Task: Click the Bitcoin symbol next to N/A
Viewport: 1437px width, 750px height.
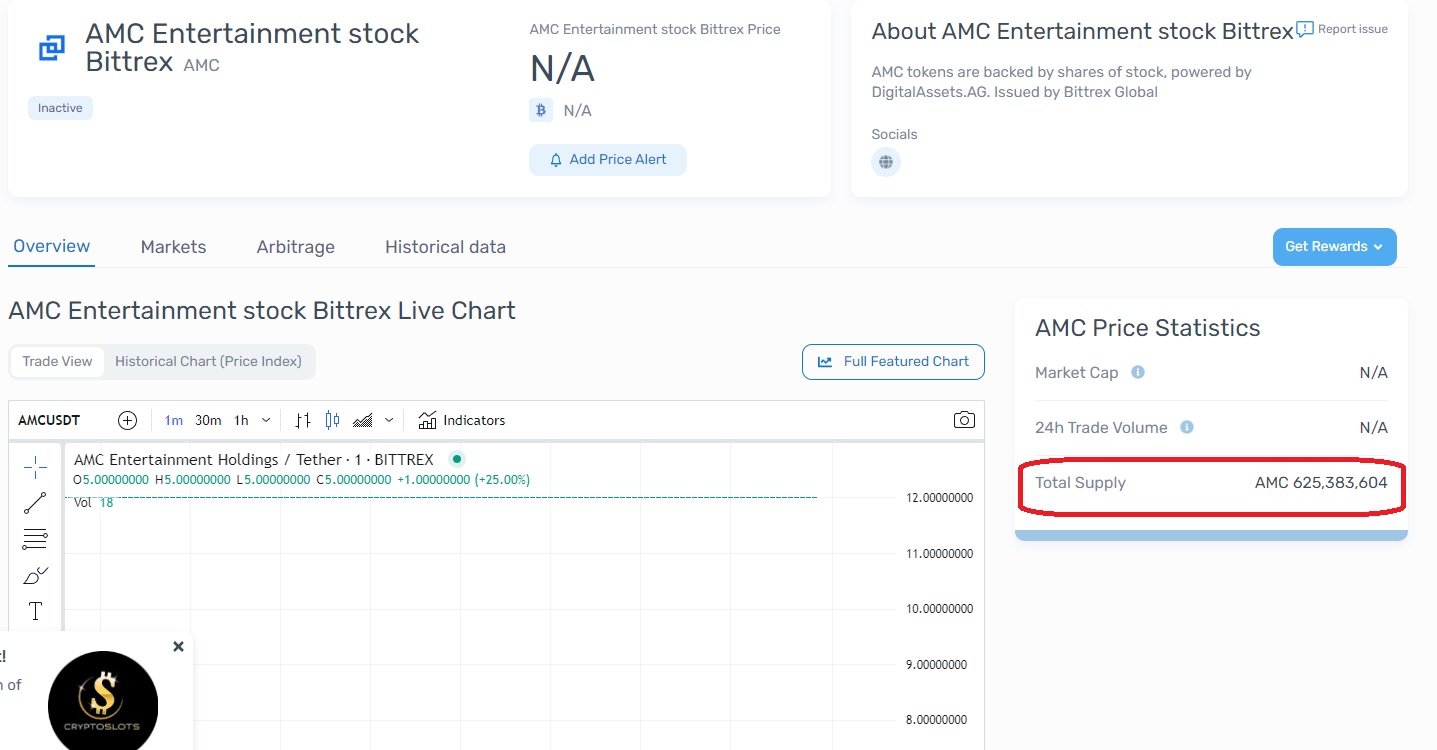Action: coord(541,110)
